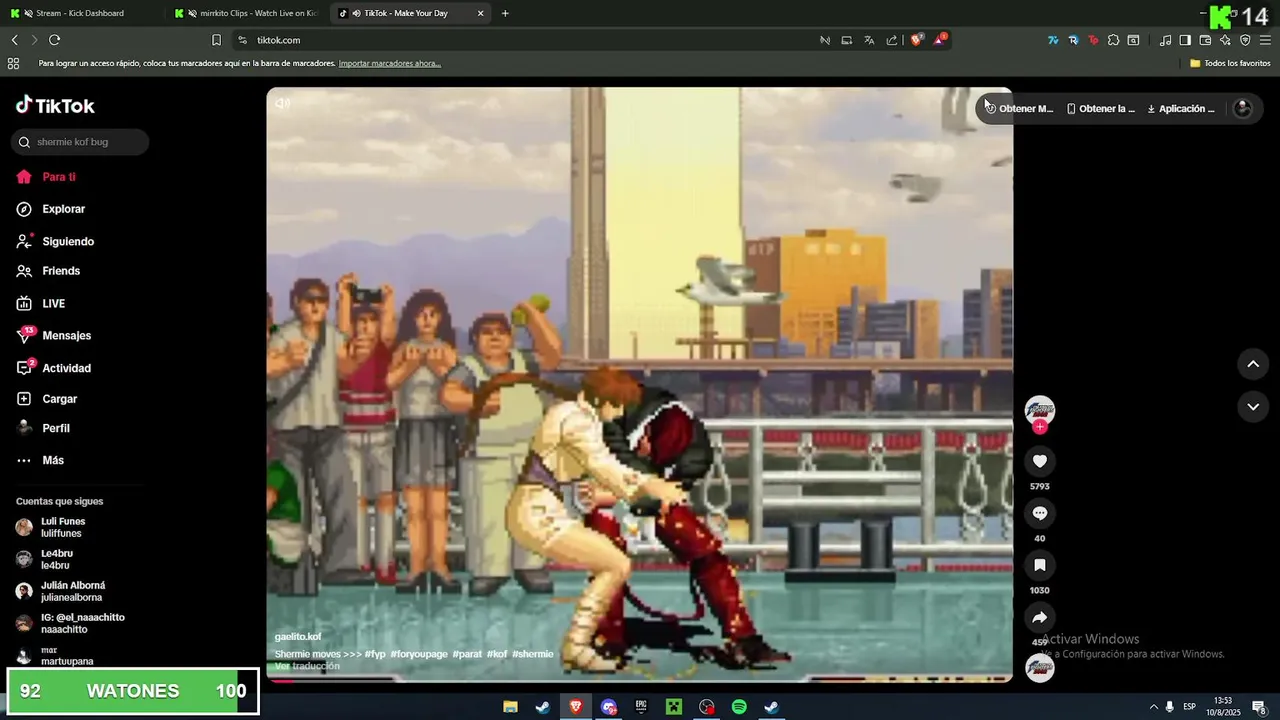
Task: Go to previous video with up chevron
Action: 1253,364
